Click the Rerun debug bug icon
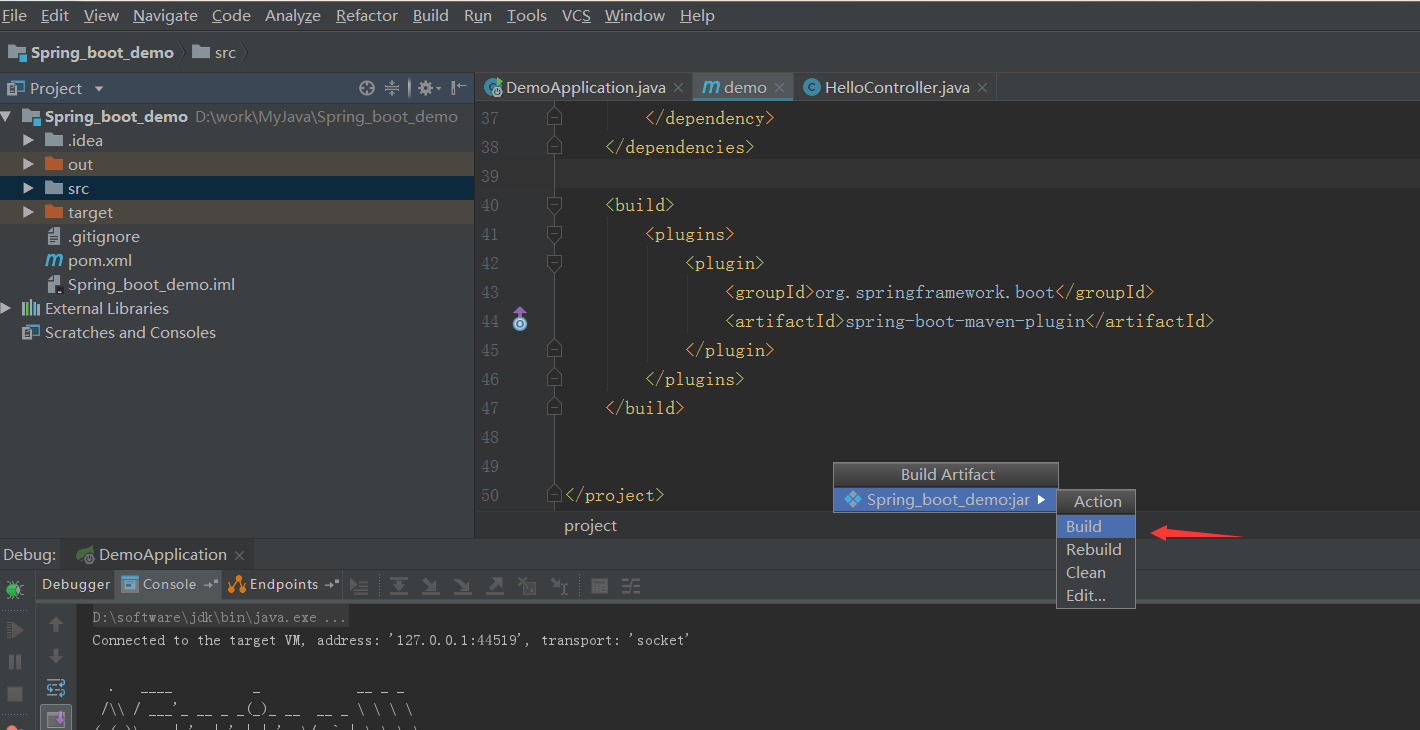 tap(15, 589)
